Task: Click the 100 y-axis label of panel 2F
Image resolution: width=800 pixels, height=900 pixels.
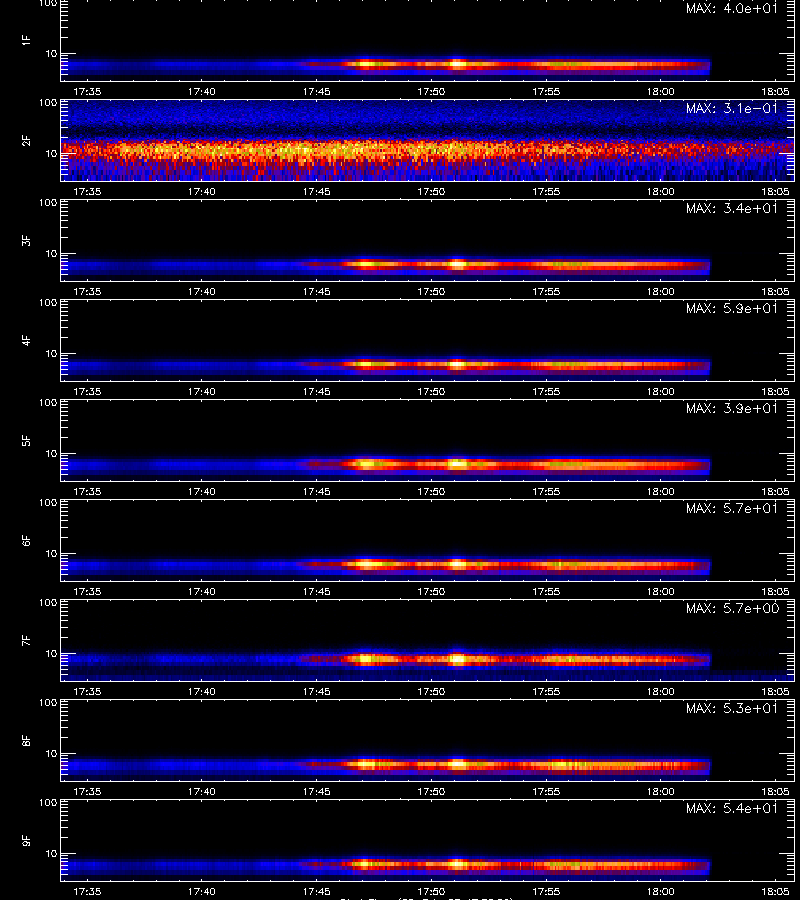Action: [48, 103]
